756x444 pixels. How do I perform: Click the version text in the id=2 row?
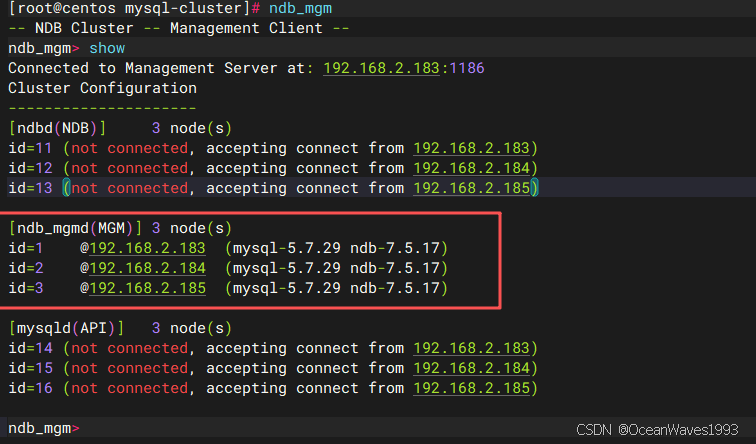click(x=337, y=268)
